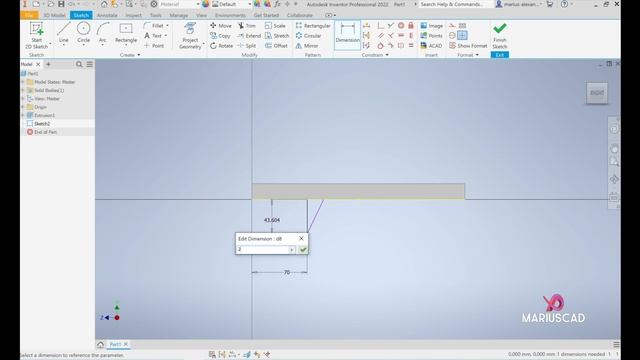640x360 pixels.
Task: Click Finish Sketch
Action: pos(500,36)
